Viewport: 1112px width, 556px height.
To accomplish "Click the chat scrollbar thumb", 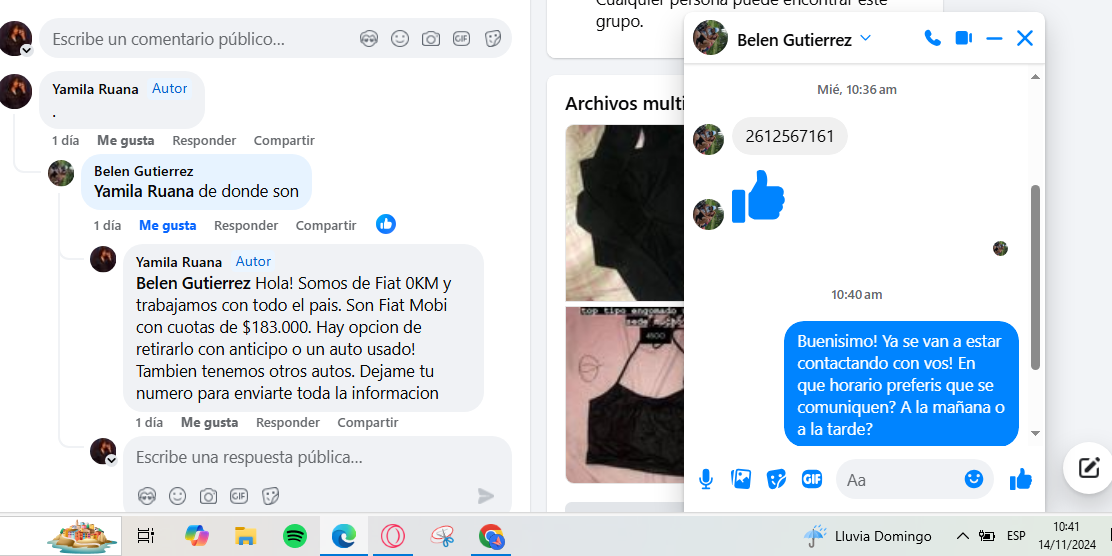I will (x=1035, y=277).
